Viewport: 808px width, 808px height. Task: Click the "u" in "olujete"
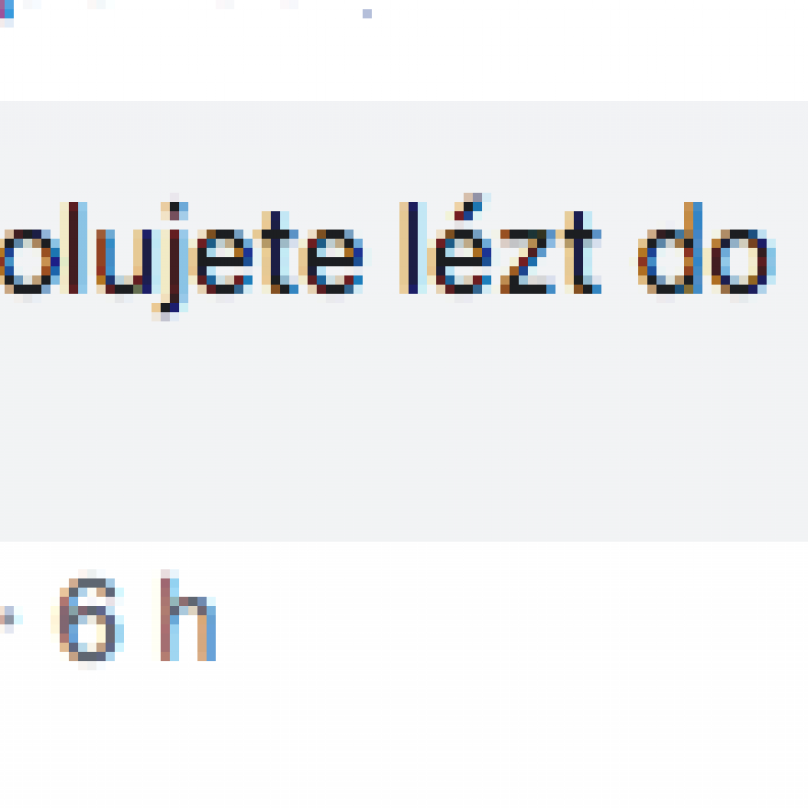click(x=124, y=262)
